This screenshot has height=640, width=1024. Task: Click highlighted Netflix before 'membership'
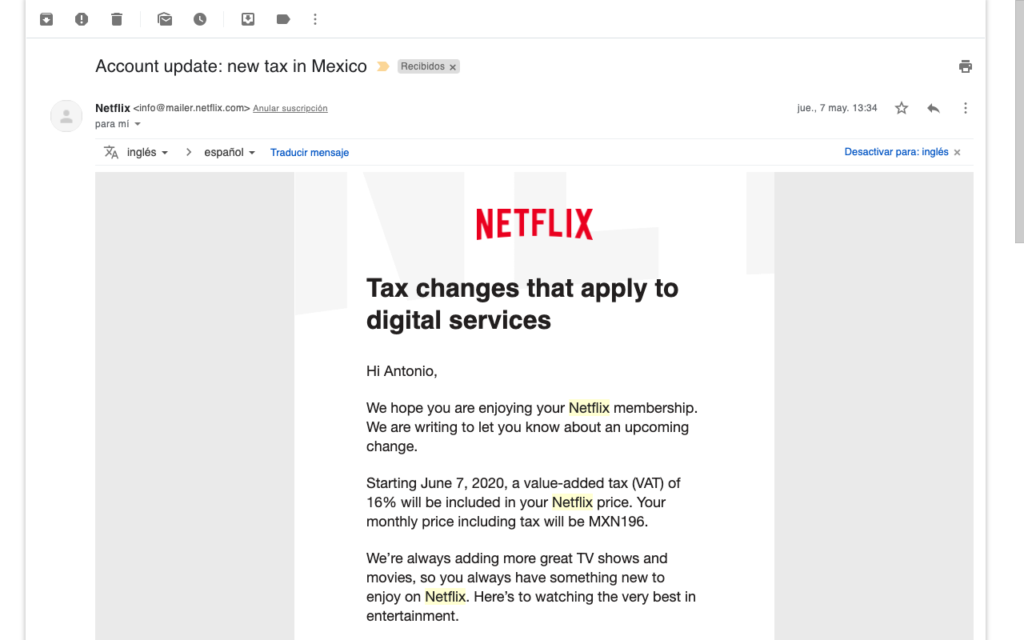click(x=589, y=408)
